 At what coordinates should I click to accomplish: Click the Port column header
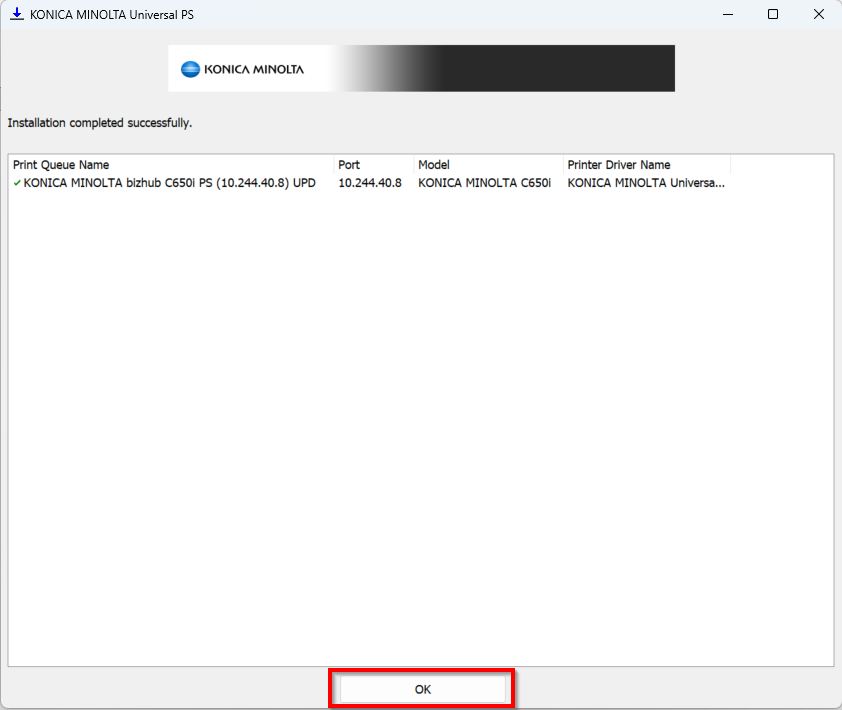pos(349,165)
